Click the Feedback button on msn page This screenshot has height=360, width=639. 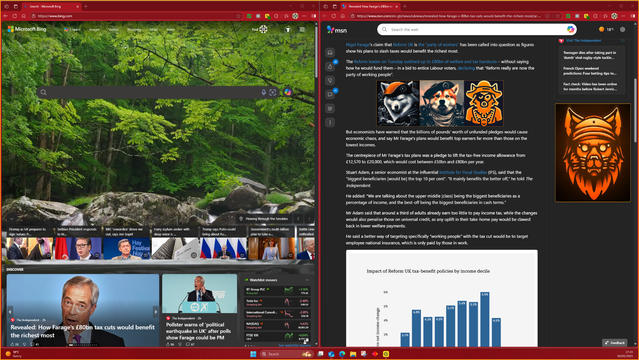[615, 343]
